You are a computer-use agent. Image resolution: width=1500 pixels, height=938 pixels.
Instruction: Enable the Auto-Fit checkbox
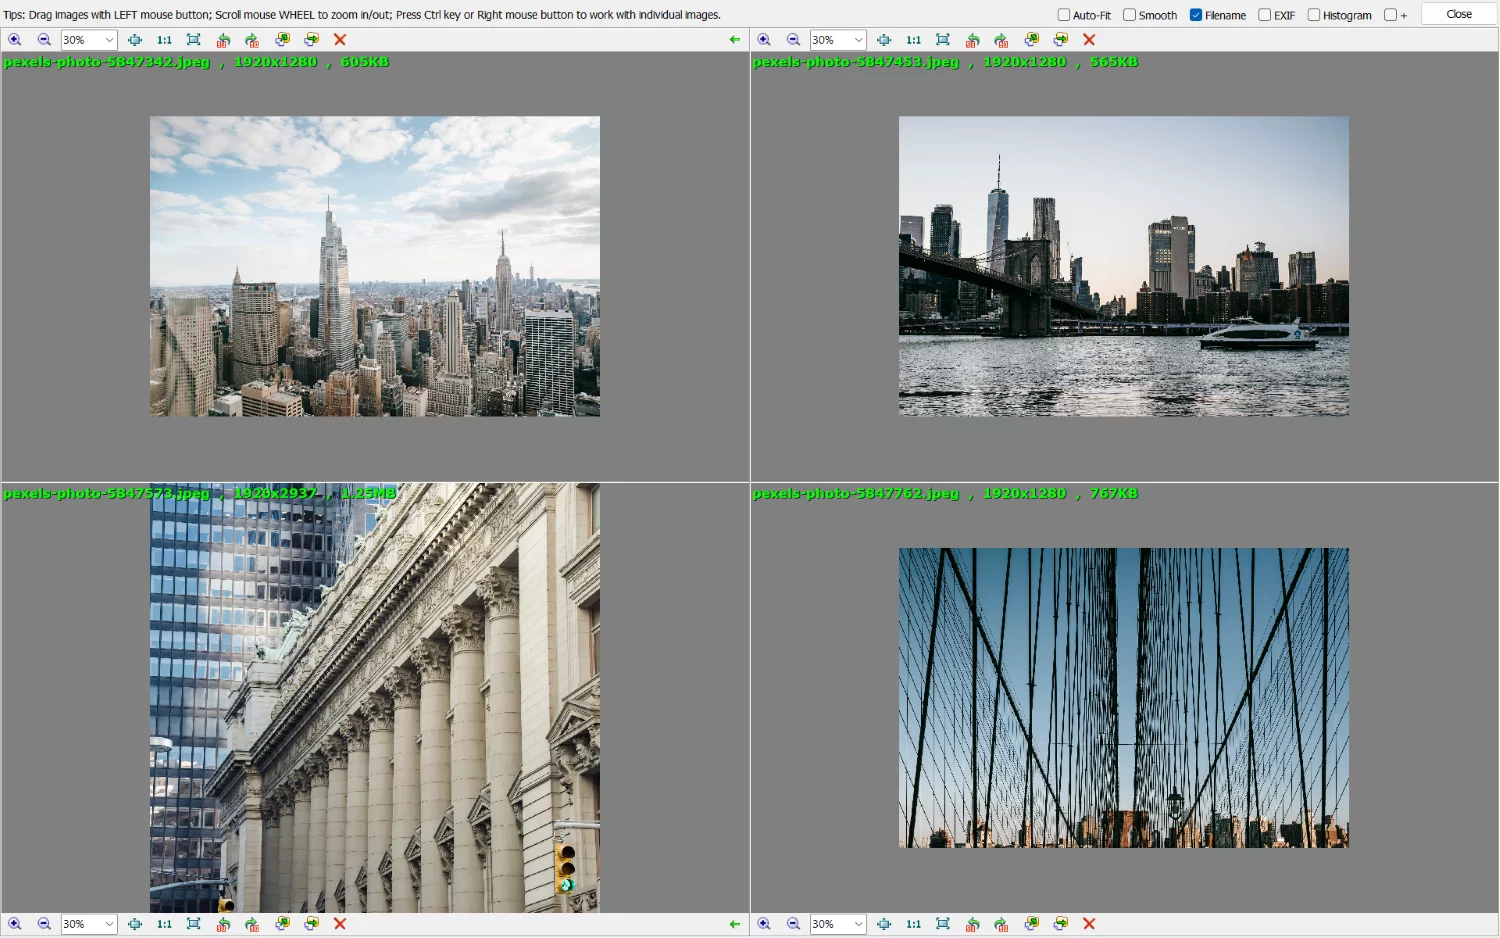click(1066, 14)
